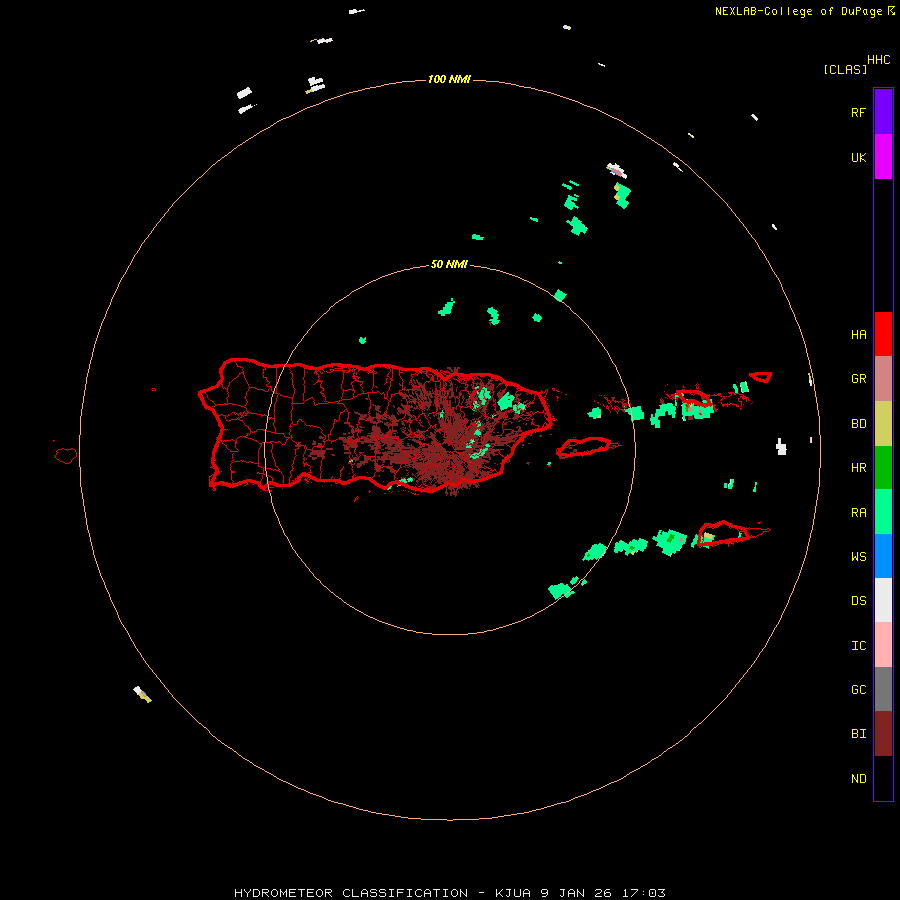Select the gray GC legend swatch
This screenshot has width=900, height=900.
[x=883, y=689]
